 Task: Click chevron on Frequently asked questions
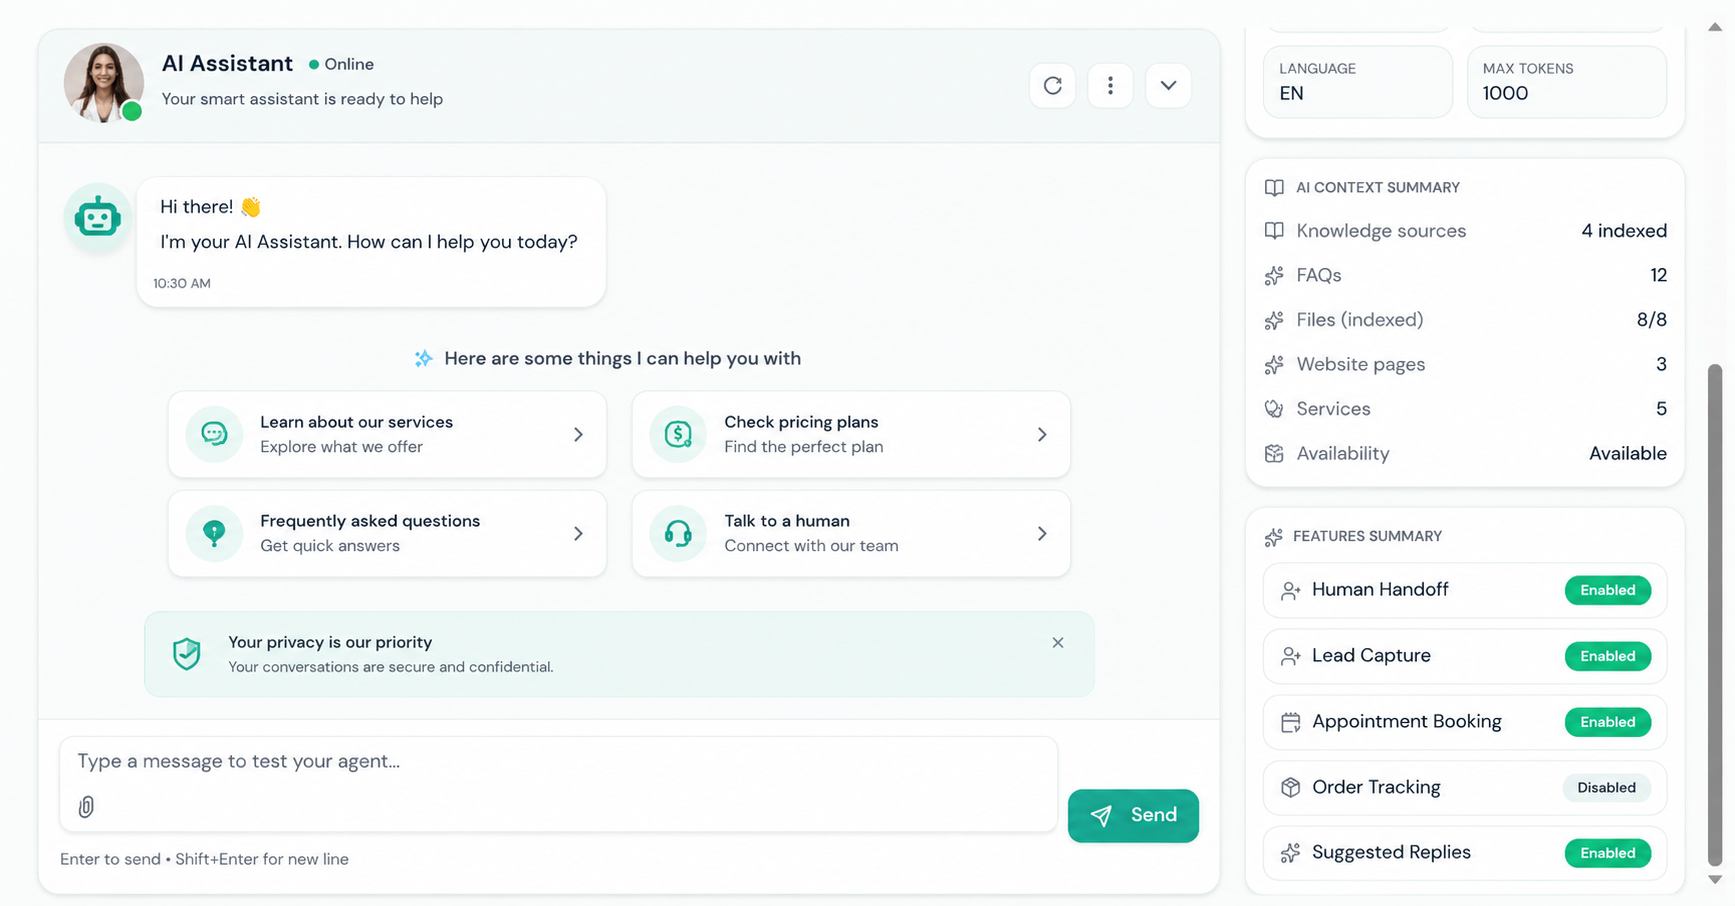click(578, 533)
